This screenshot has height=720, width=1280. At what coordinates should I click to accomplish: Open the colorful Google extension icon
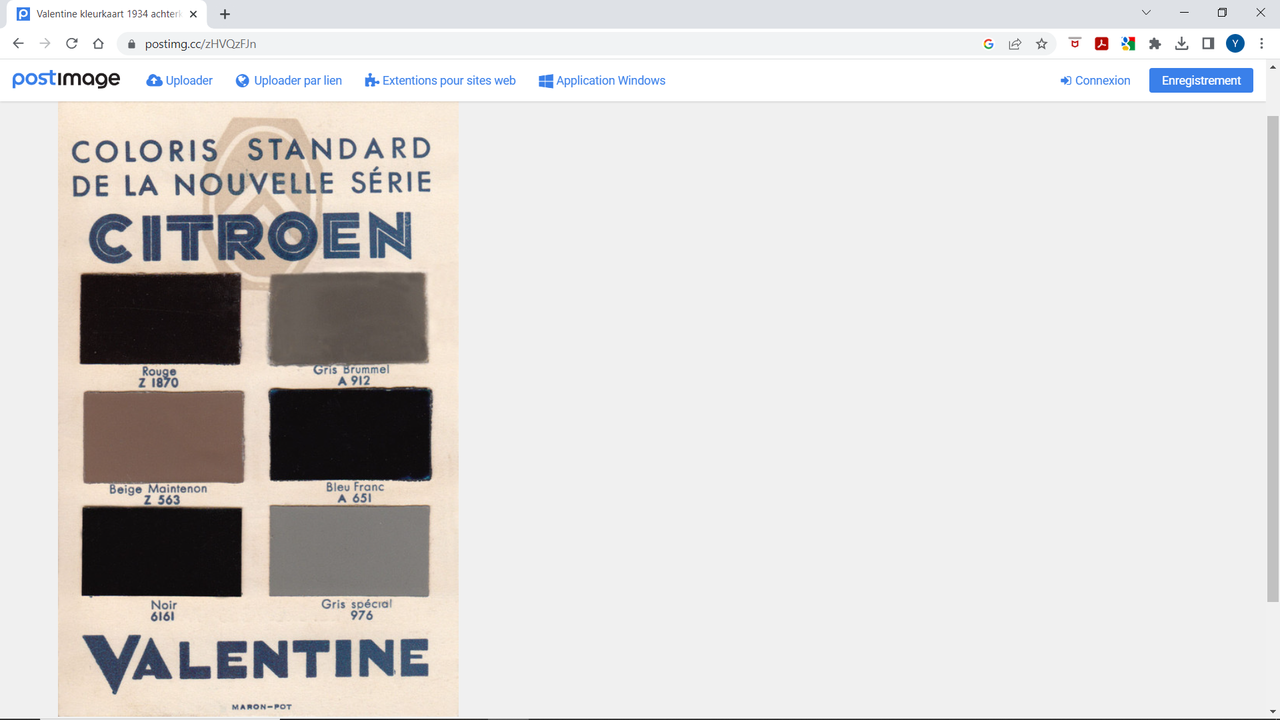coord(1128,44)
